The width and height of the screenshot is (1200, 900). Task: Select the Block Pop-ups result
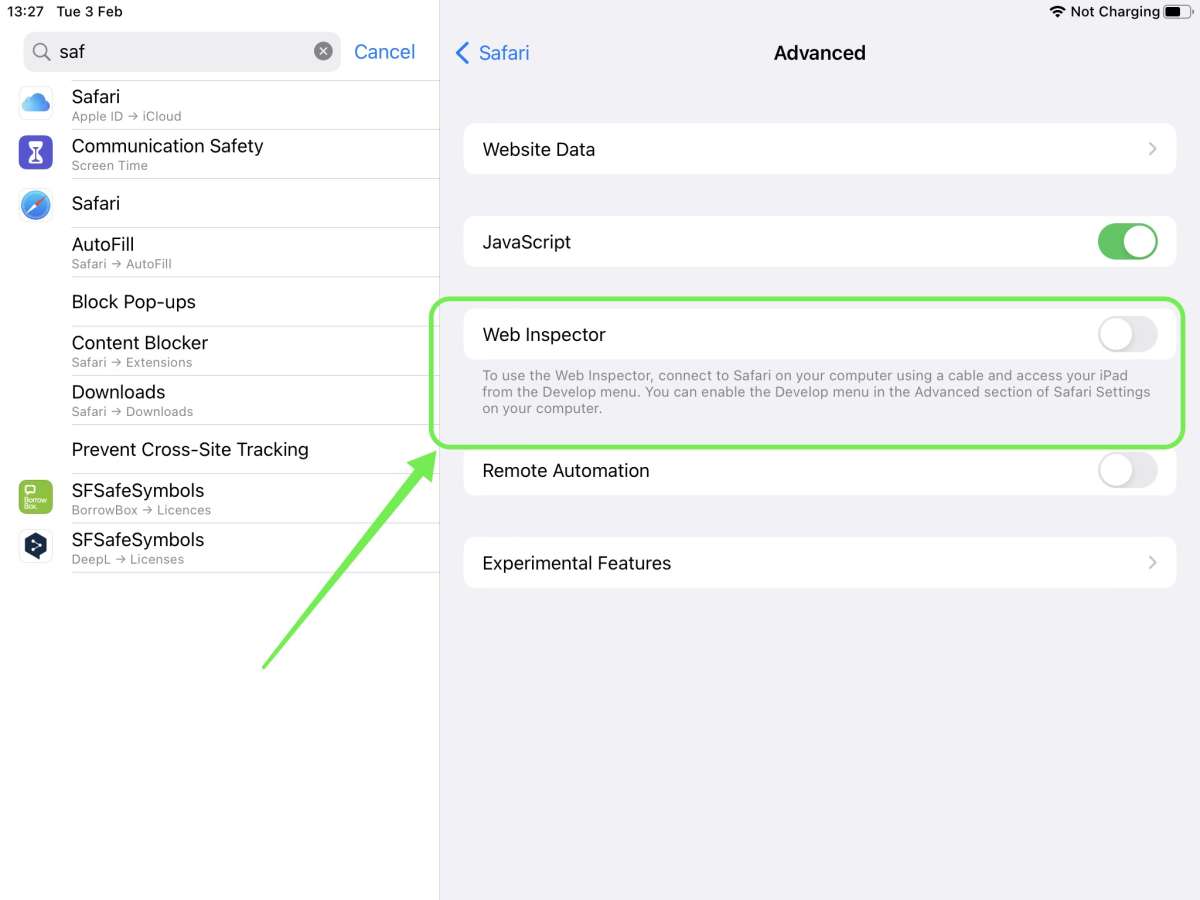255,302
